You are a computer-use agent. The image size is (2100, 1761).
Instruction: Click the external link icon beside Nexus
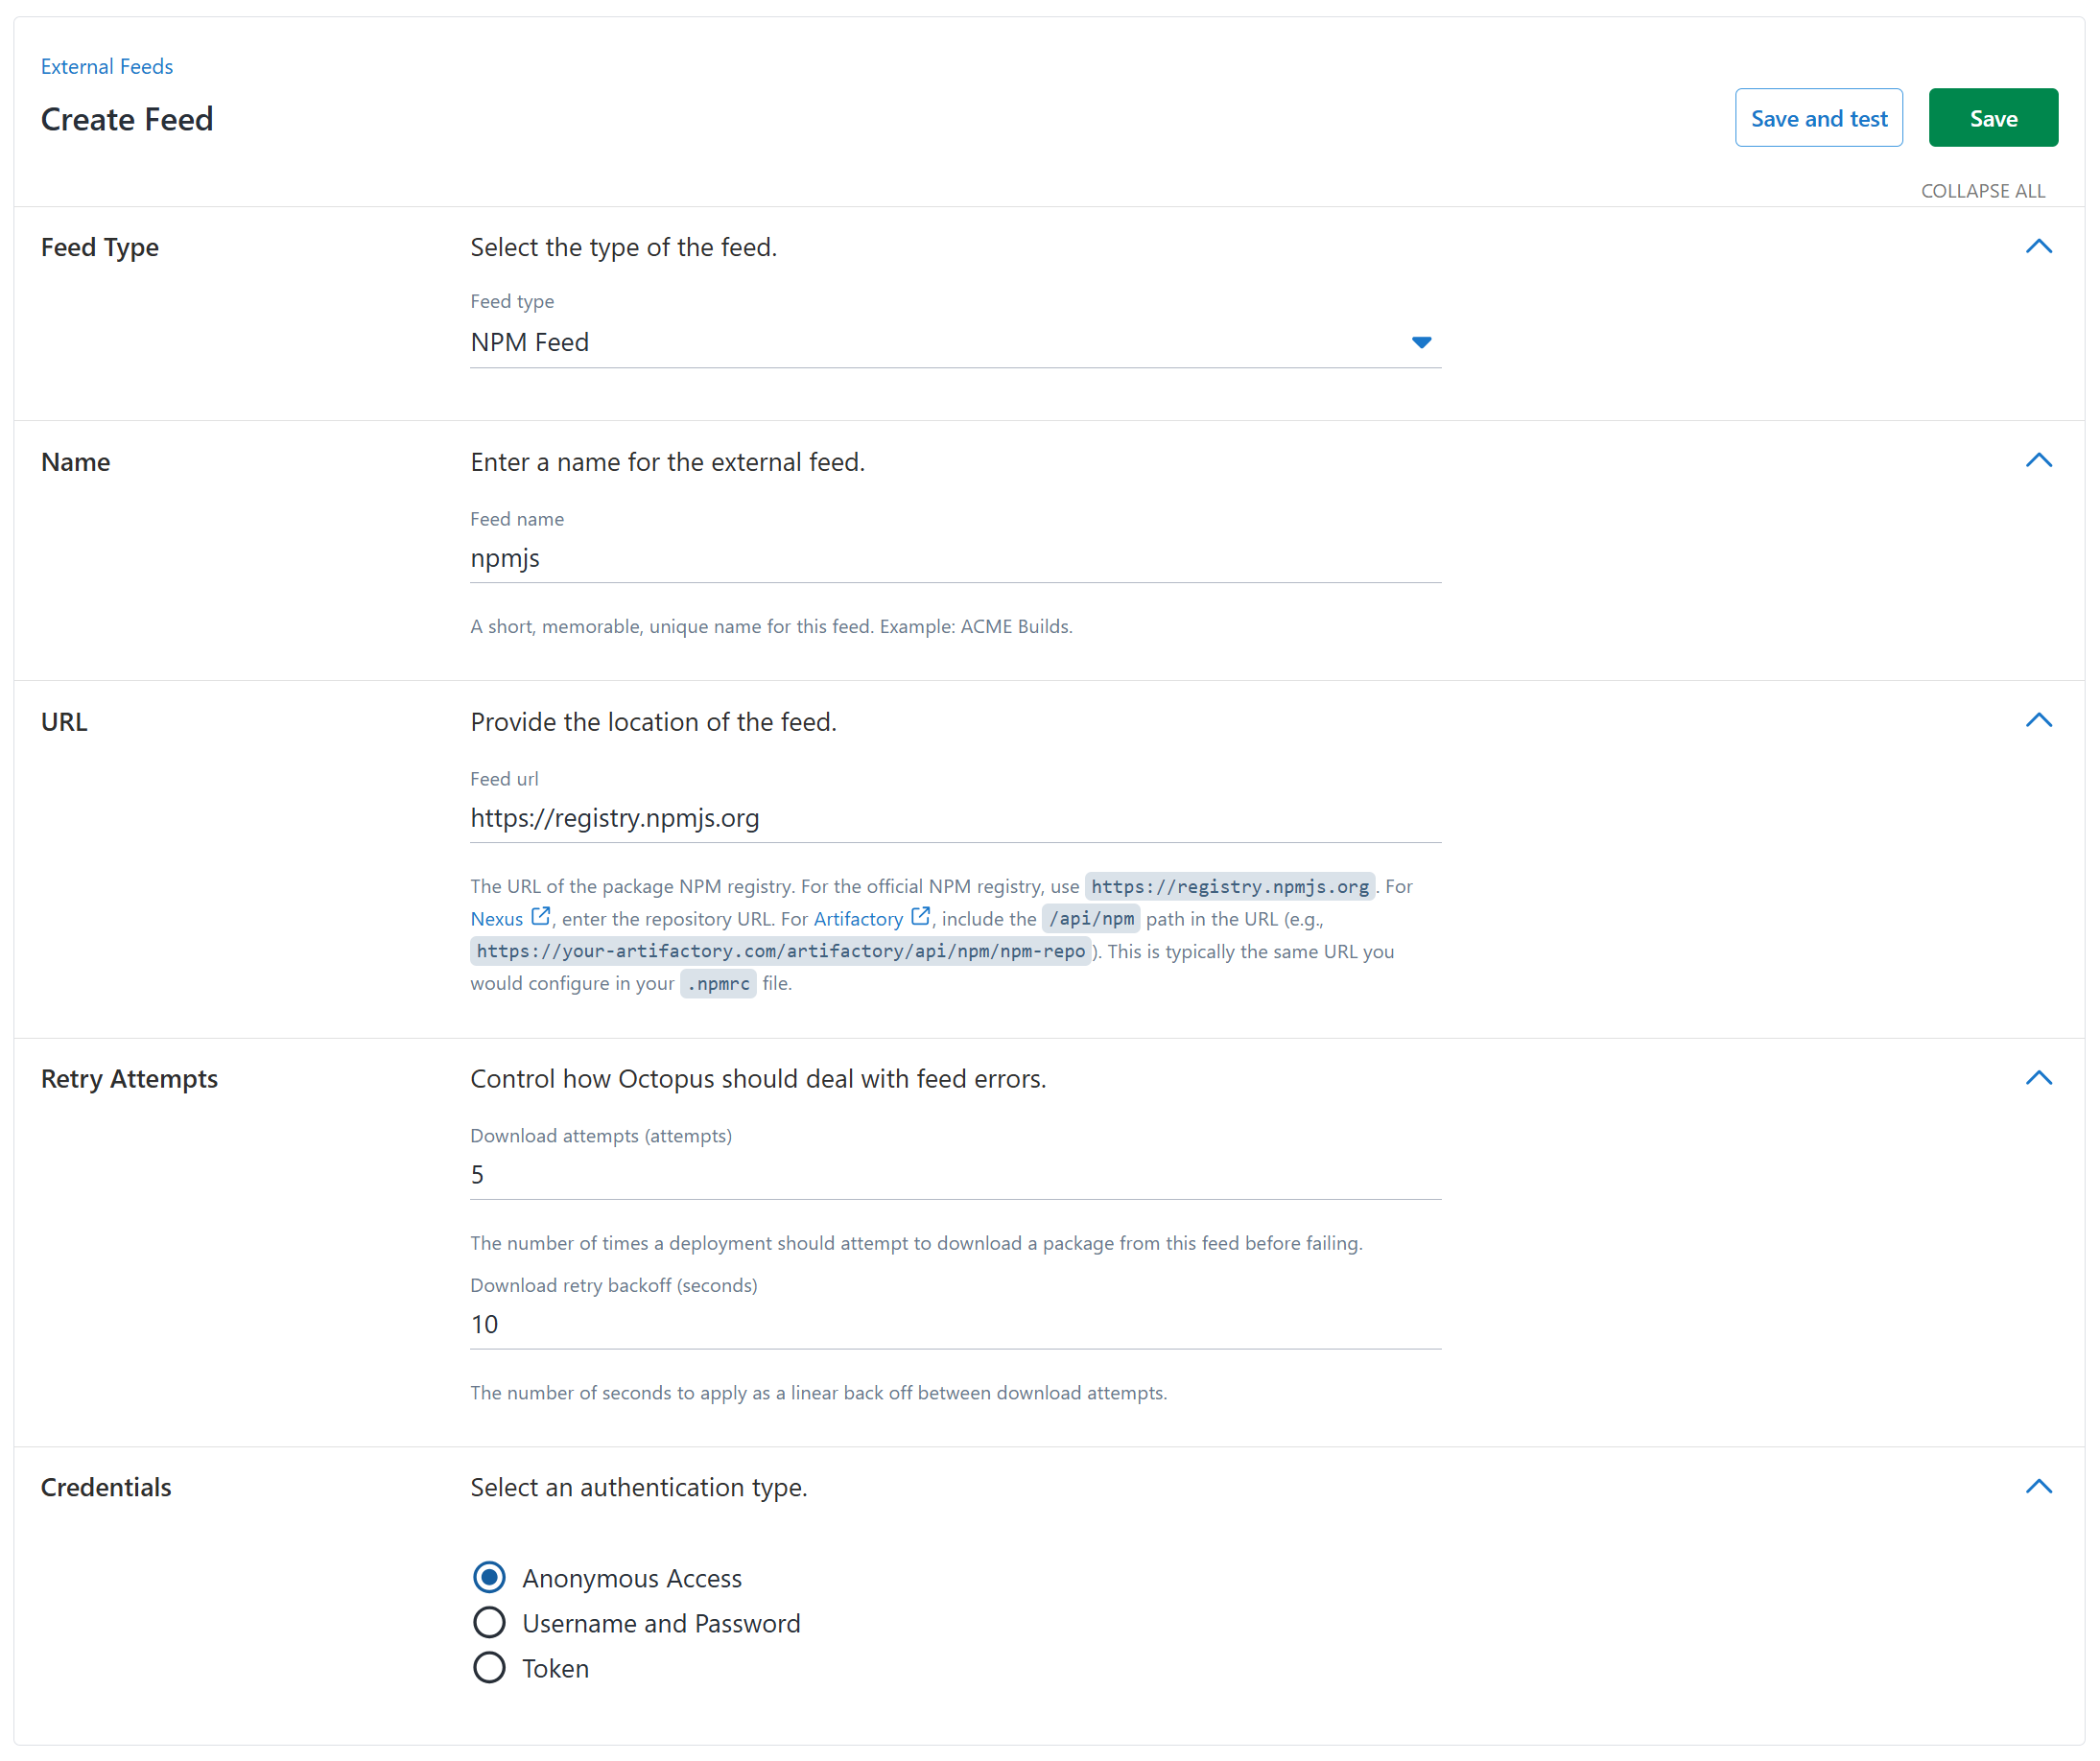tap(541, 917)
